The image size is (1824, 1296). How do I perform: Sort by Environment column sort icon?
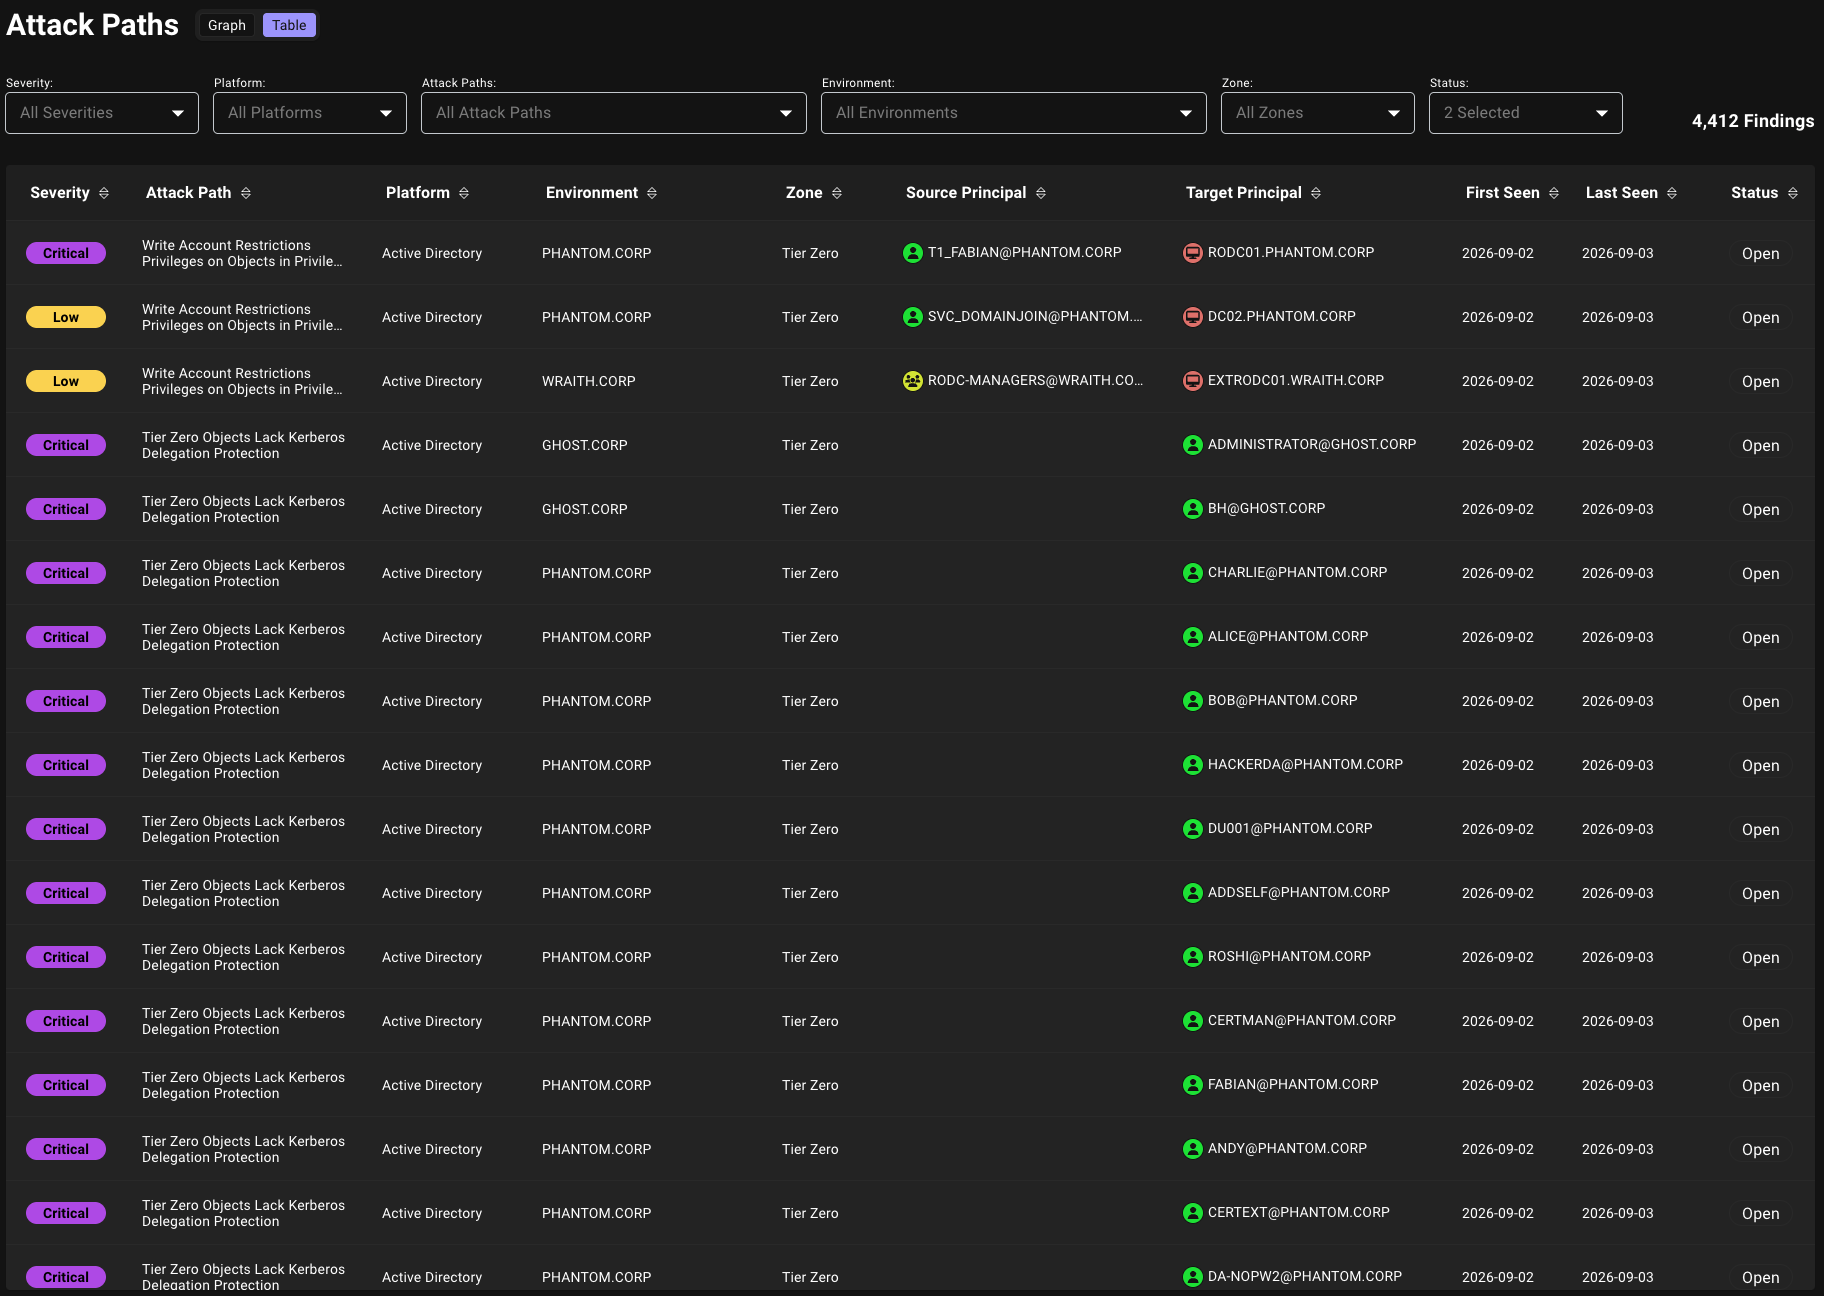click(x=652, y=193)
